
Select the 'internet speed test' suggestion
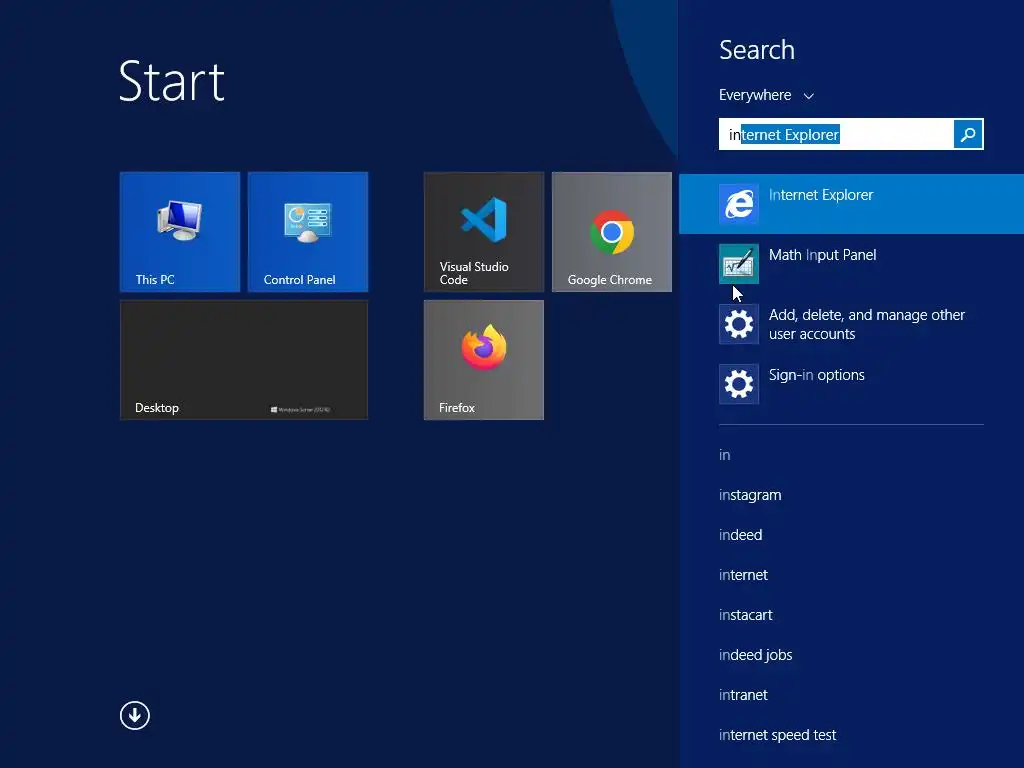pyautogui.click(x=777, y=735)
